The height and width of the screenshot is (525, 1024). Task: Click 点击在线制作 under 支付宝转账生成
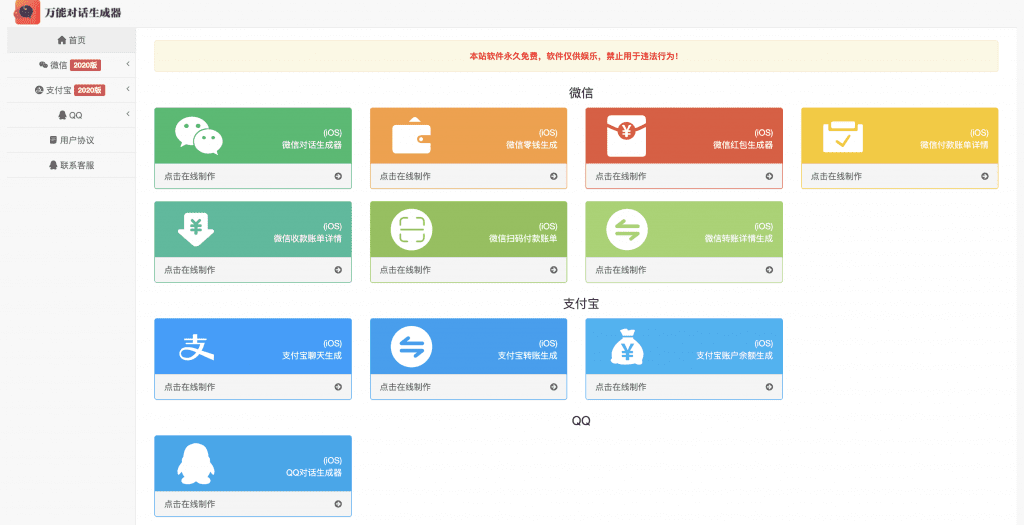405,387
